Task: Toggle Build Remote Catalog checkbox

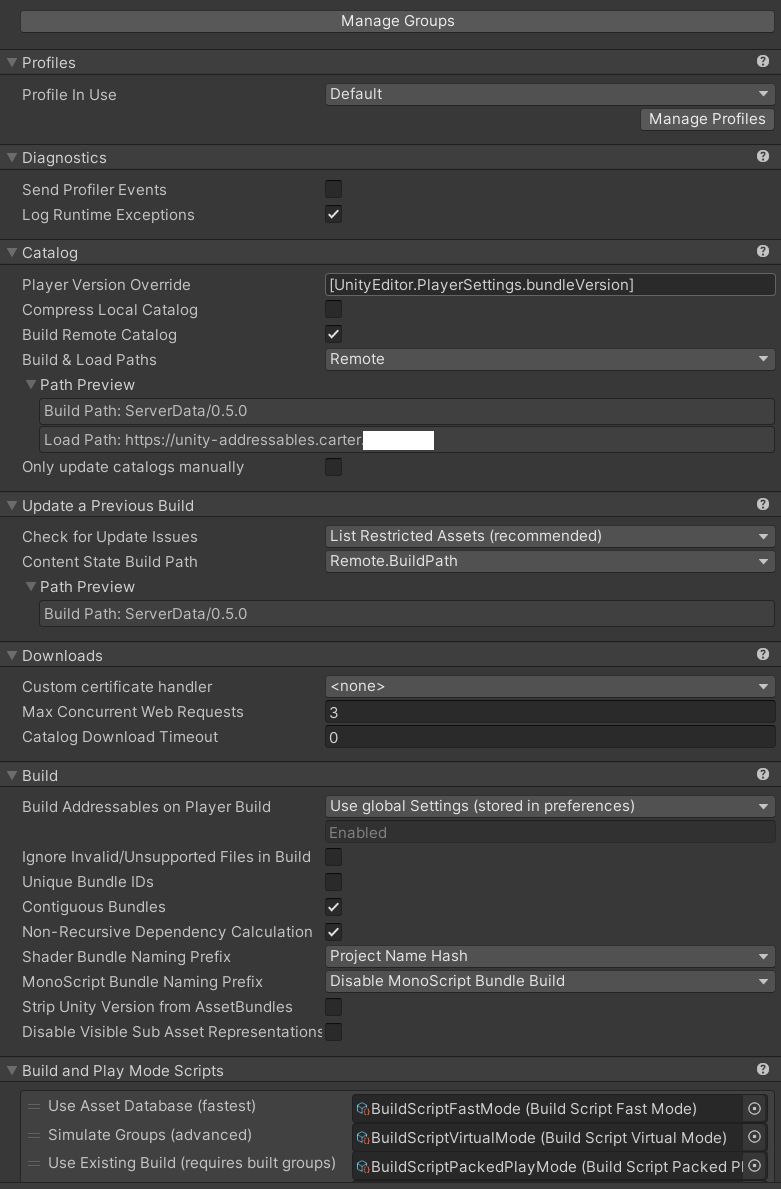Action: (x=334, y=334)
